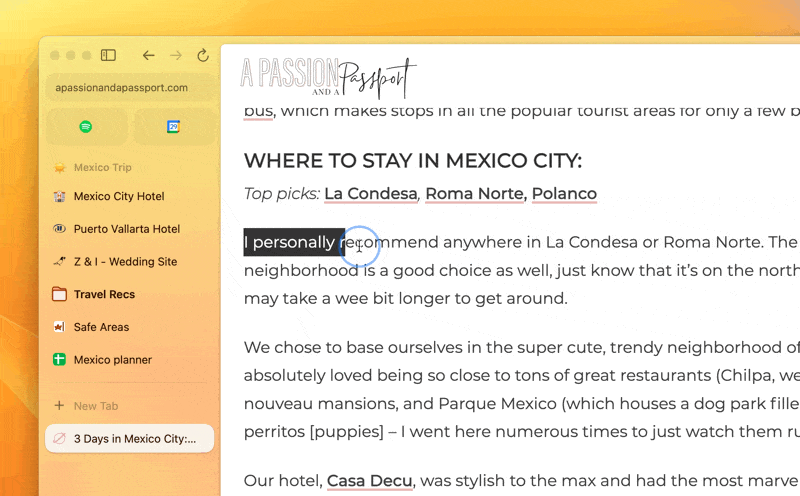Create a New Tab
800x496 pixels.
point(130,406)
